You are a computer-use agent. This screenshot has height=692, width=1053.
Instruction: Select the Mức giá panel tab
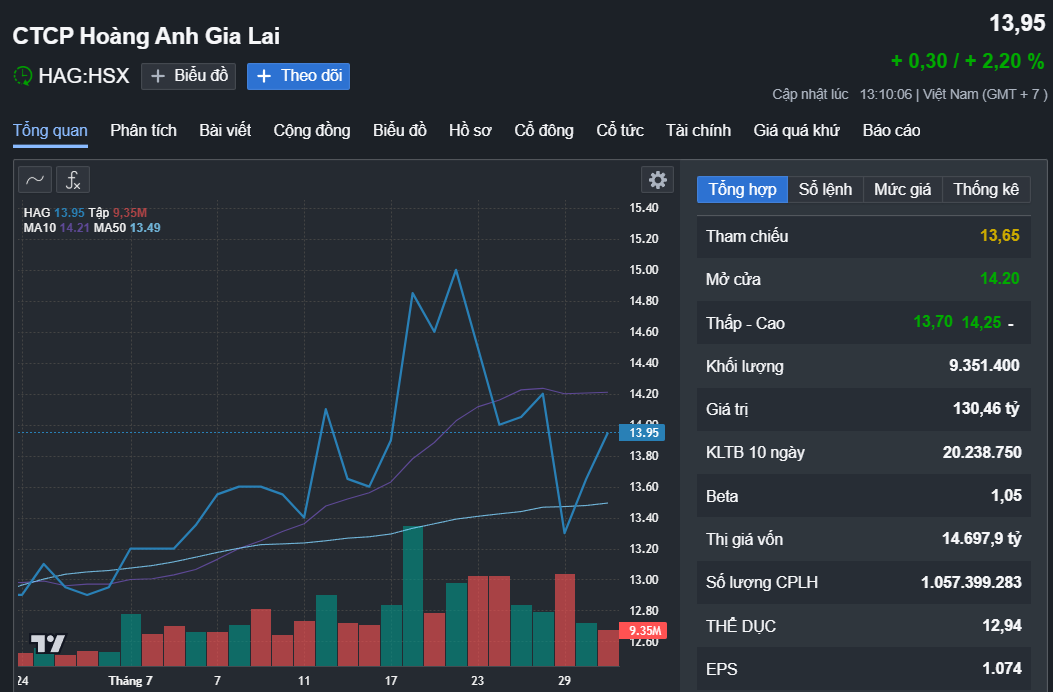[902, 189]
